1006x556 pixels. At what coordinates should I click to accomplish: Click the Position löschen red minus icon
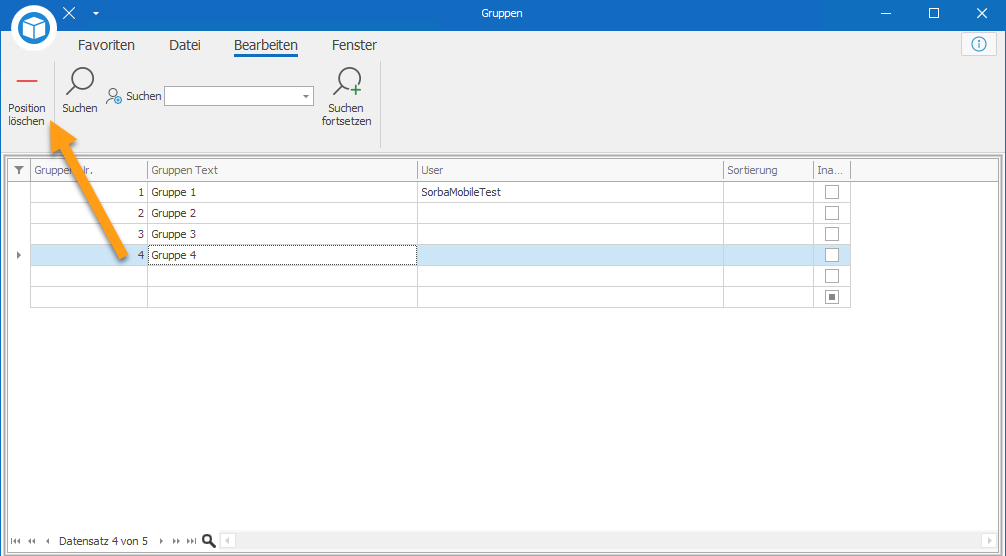coord(27,81)
